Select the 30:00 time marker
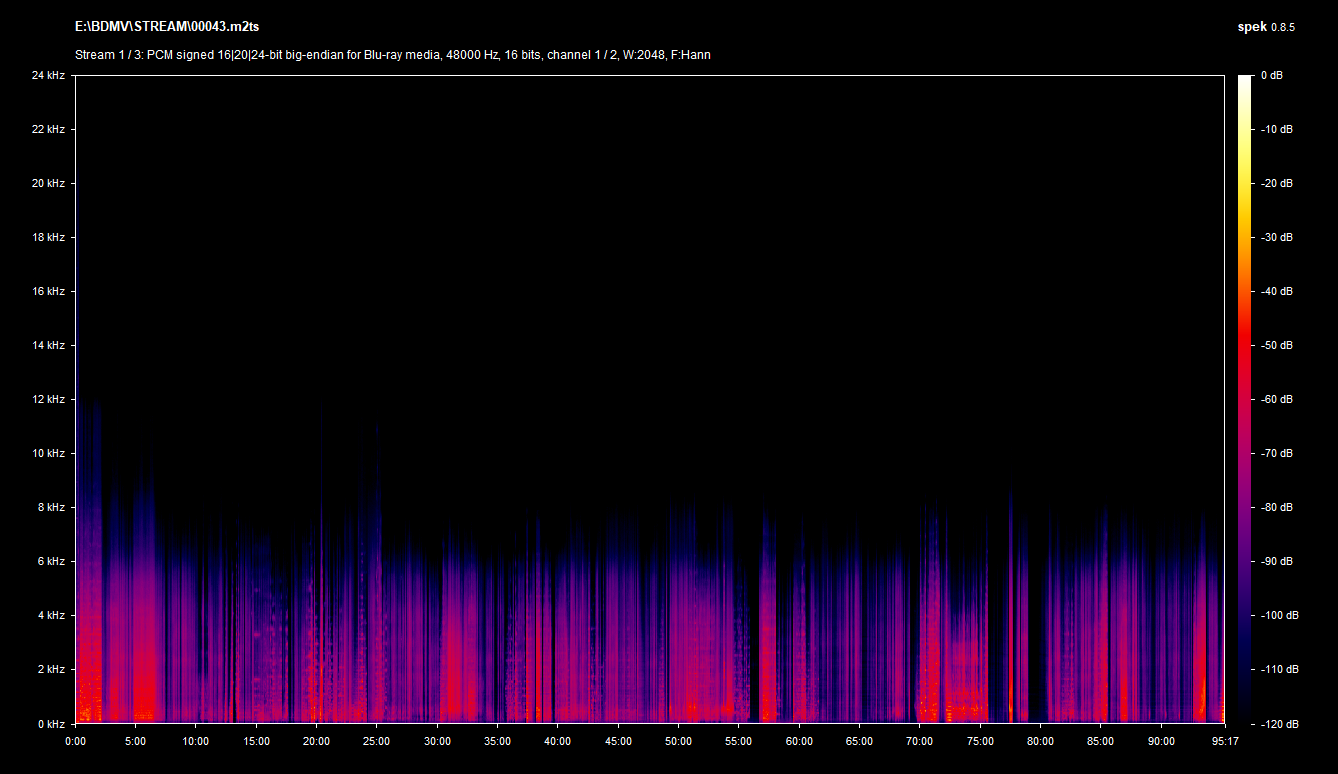Image resolution: width=1338 pixels, height=774 pixels. point(437,741)
